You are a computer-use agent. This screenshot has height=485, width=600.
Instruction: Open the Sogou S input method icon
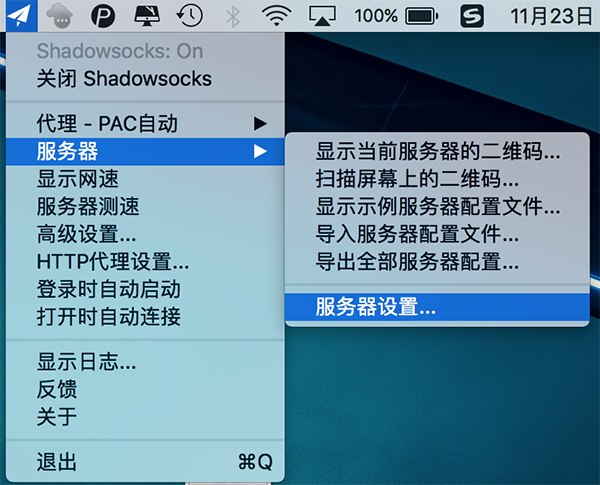tap(472, 16)
